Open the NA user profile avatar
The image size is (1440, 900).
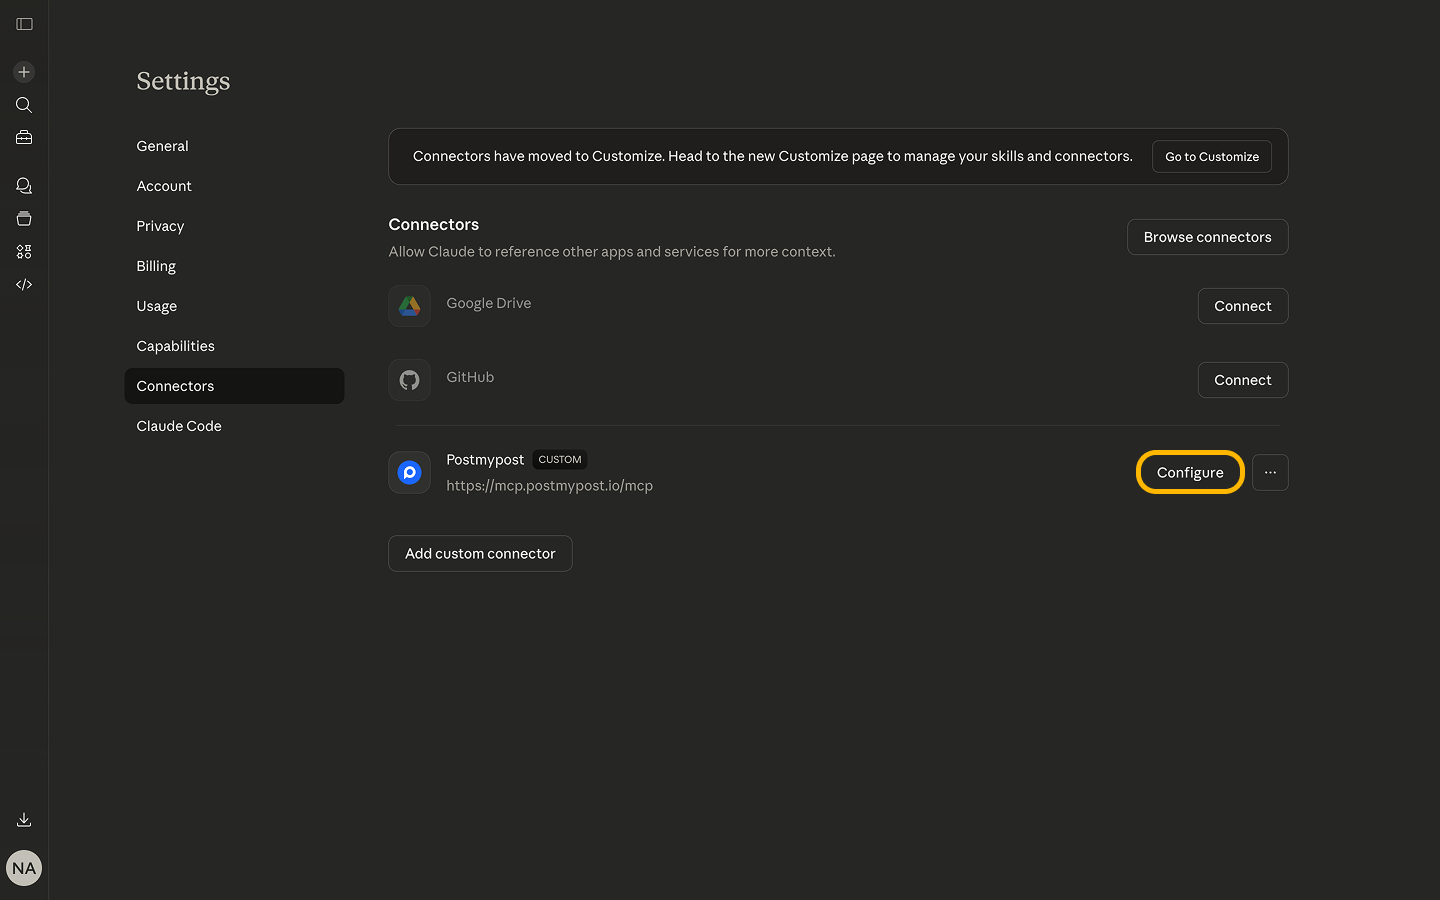click(x=24, y=868)
